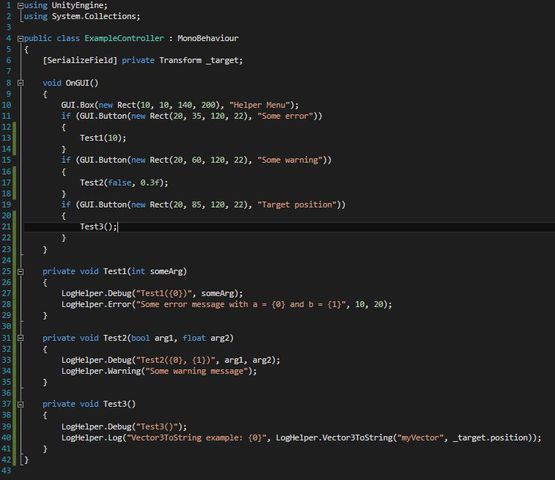The image size is (555, 480).
Task: Click the Test1(10) method call
Action: 103,138
